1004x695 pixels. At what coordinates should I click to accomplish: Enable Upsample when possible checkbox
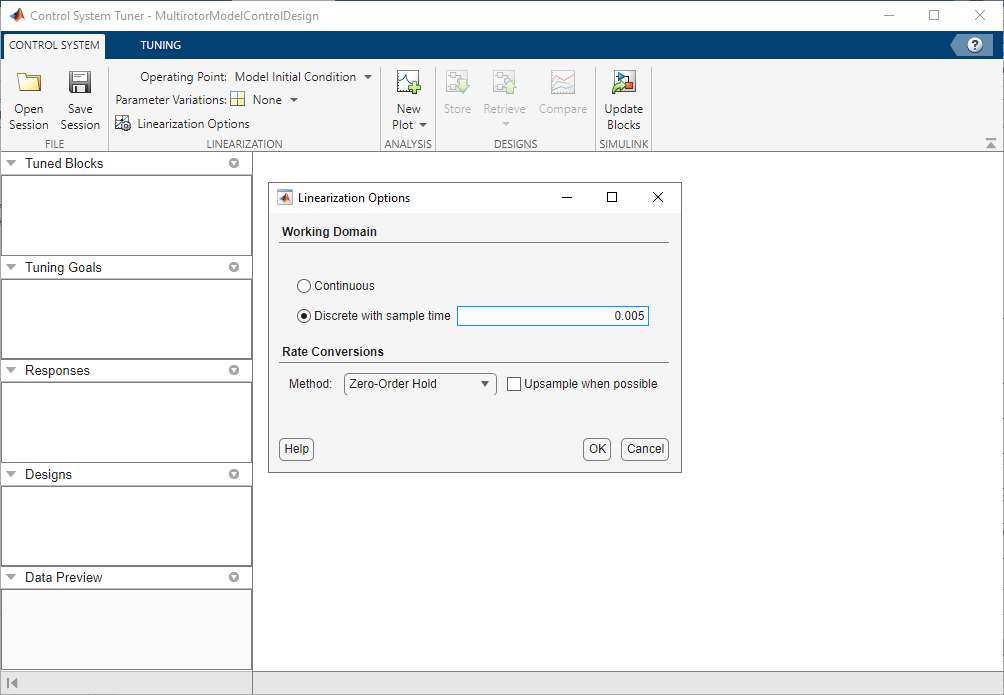tap(514, 384)
